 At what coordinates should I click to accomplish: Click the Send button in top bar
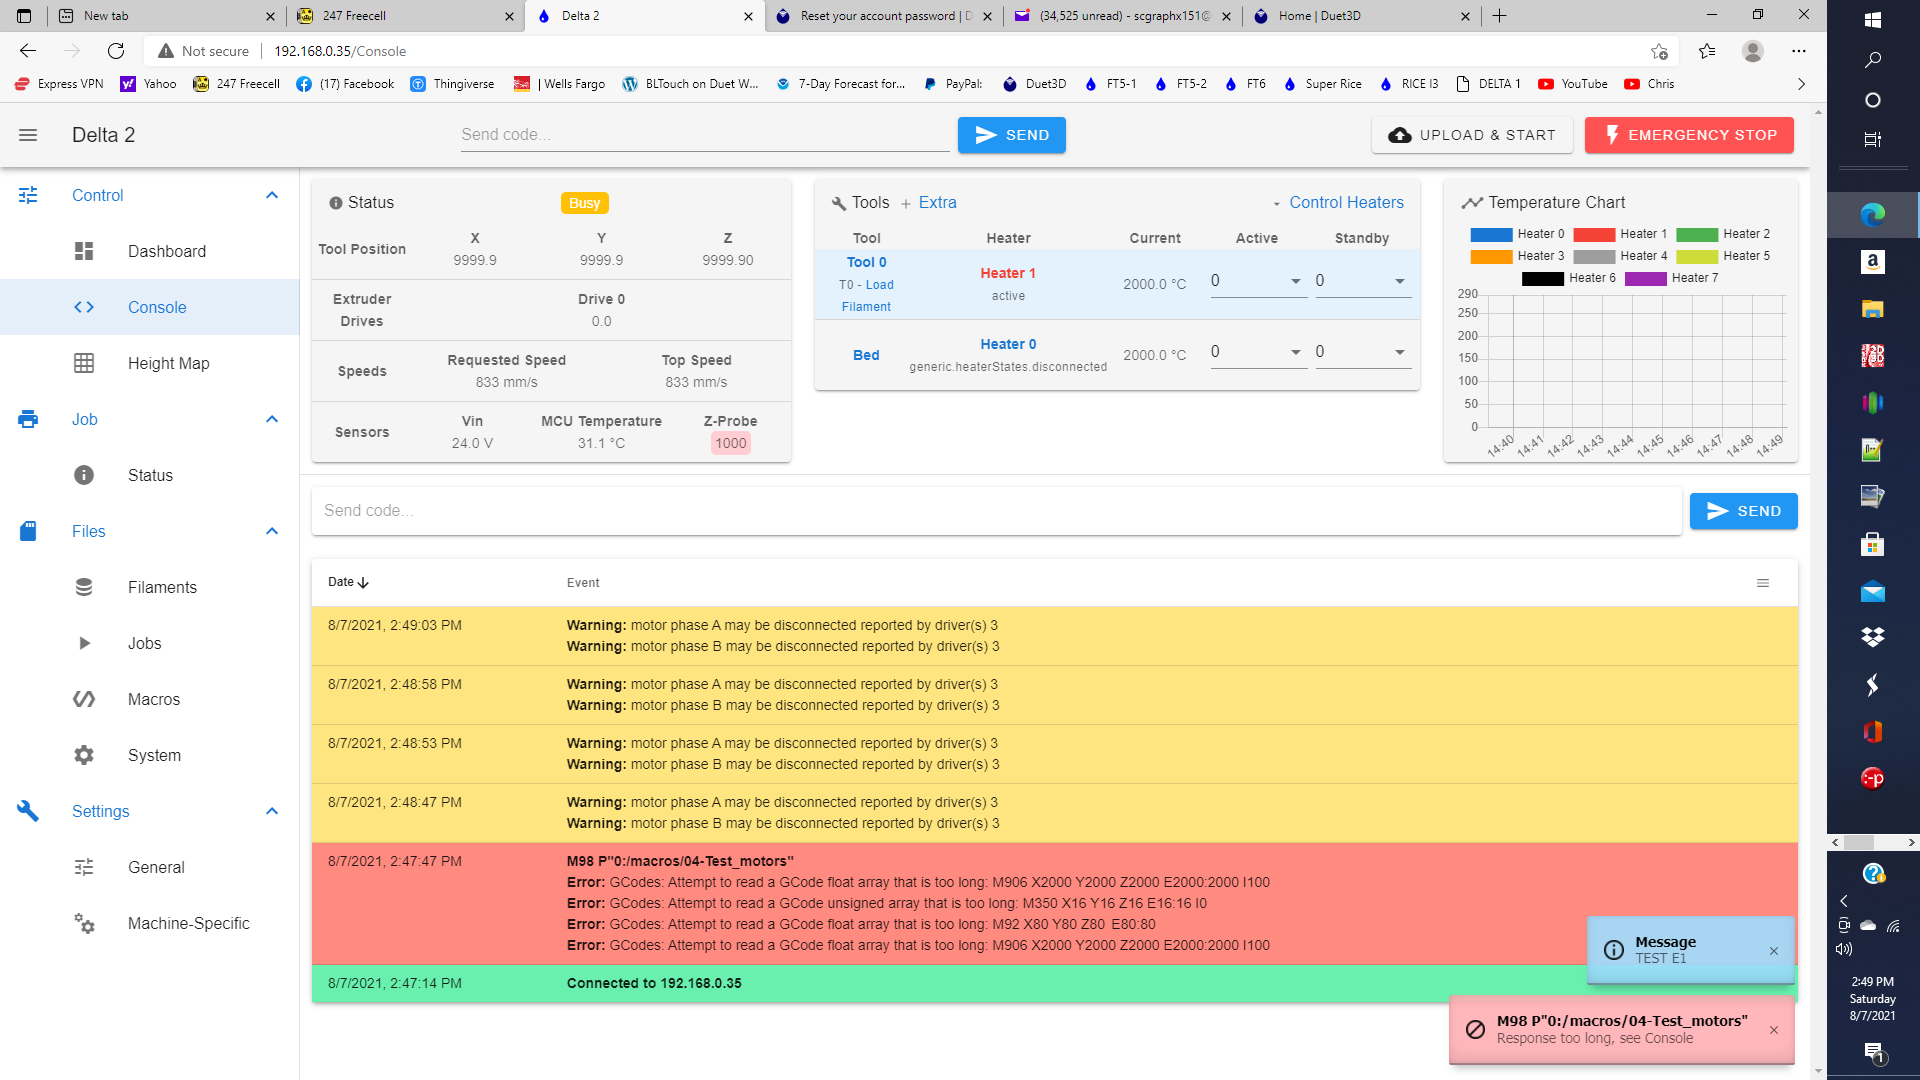(x=1011, y=135)
